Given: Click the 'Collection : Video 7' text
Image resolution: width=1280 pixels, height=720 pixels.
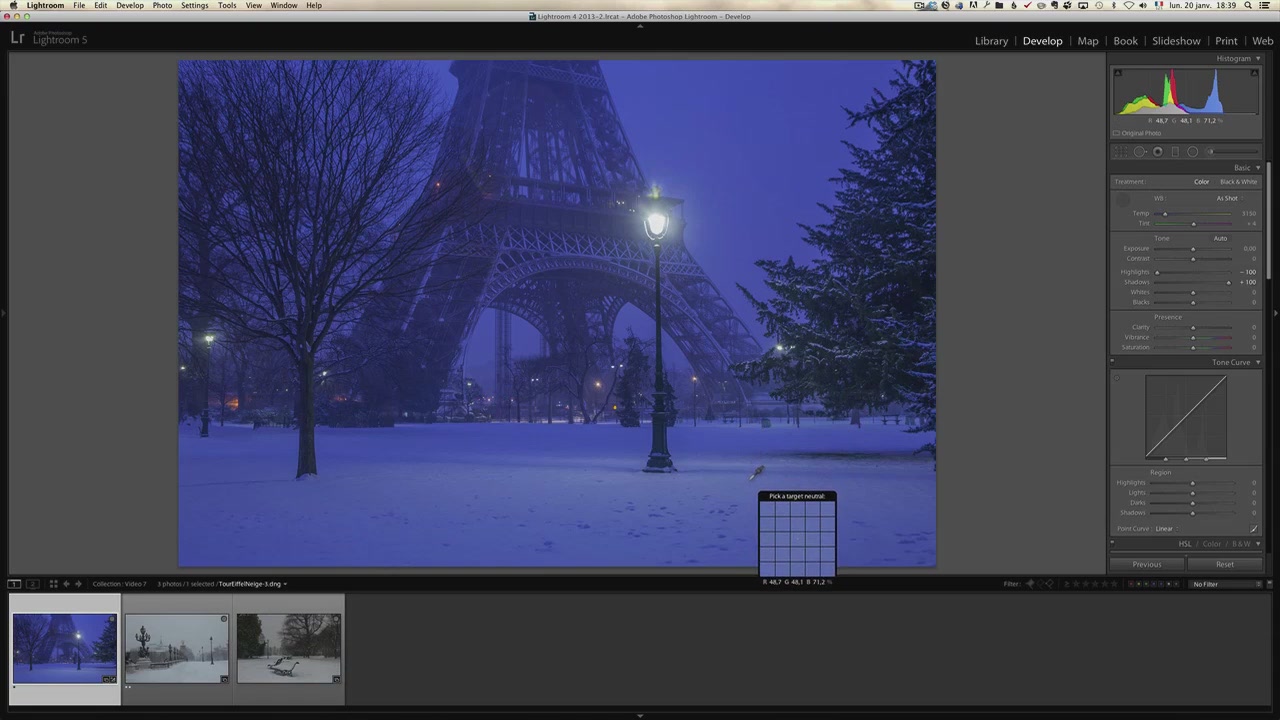Looking at the screenshot, I should (119, 584).
